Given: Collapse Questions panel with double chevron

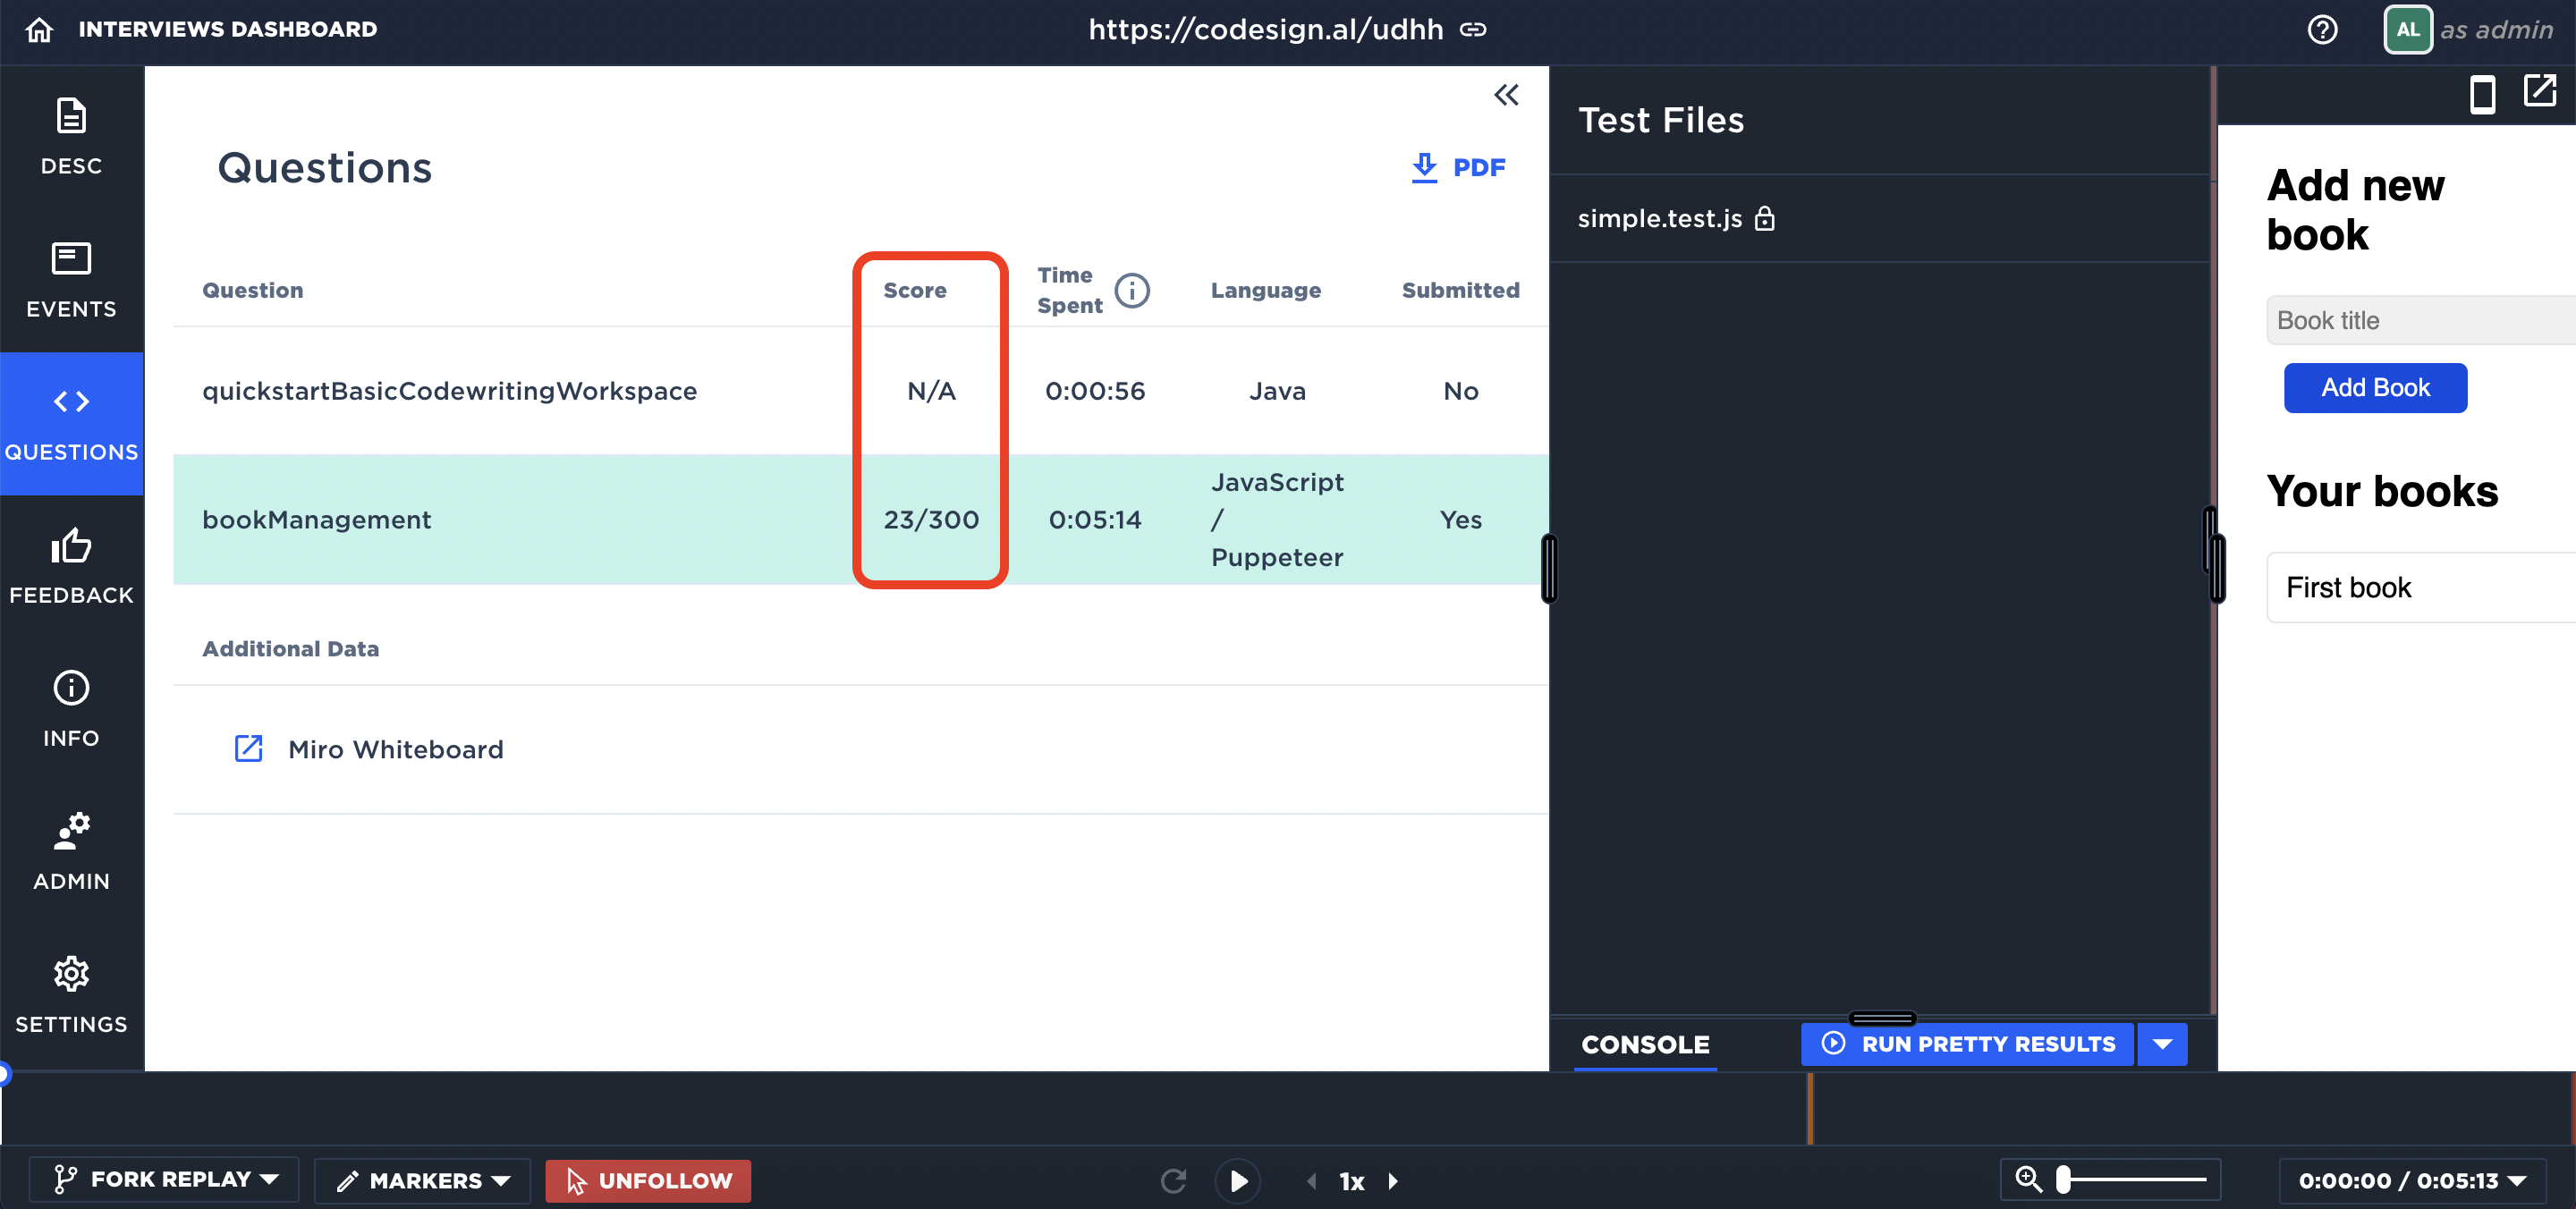Looking at the screenshot, I should click(1506, 95).
